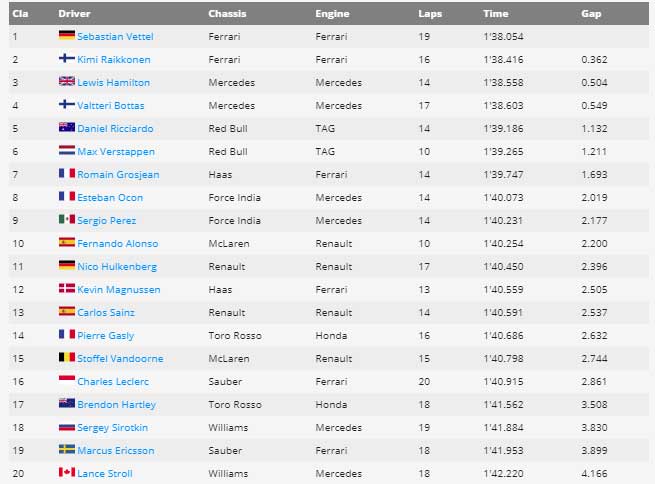This screenshot has width=655, height=484.
Task: Click the Swedish flag beside Marcus Ericsson
Action: 66,450
